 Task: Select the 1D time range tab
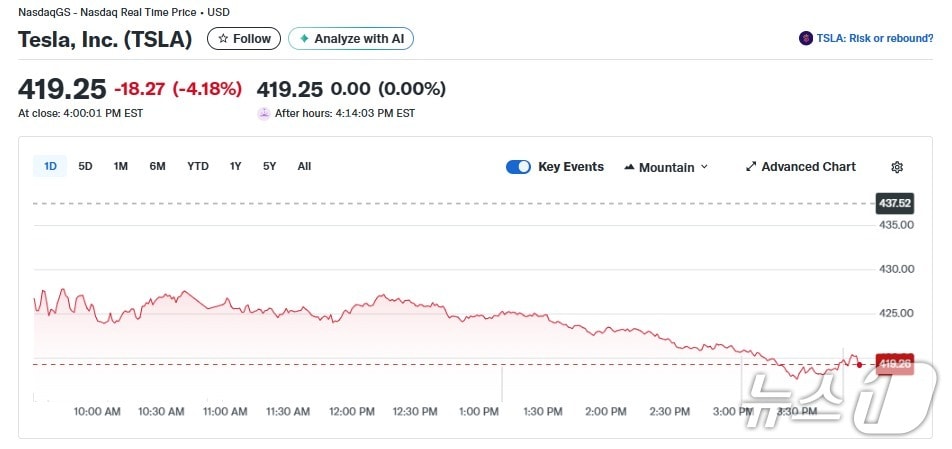click(x=50, y=166)
